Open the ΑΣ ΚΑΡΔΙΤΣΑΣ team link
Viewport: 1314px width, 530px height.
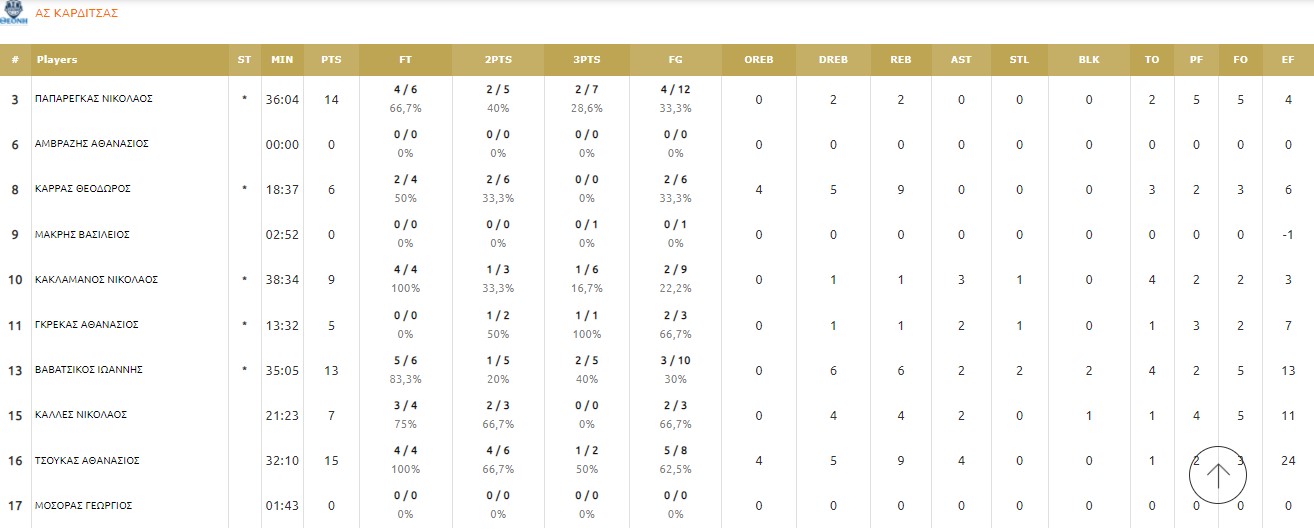pyautogui.click(x=77, y=14)
